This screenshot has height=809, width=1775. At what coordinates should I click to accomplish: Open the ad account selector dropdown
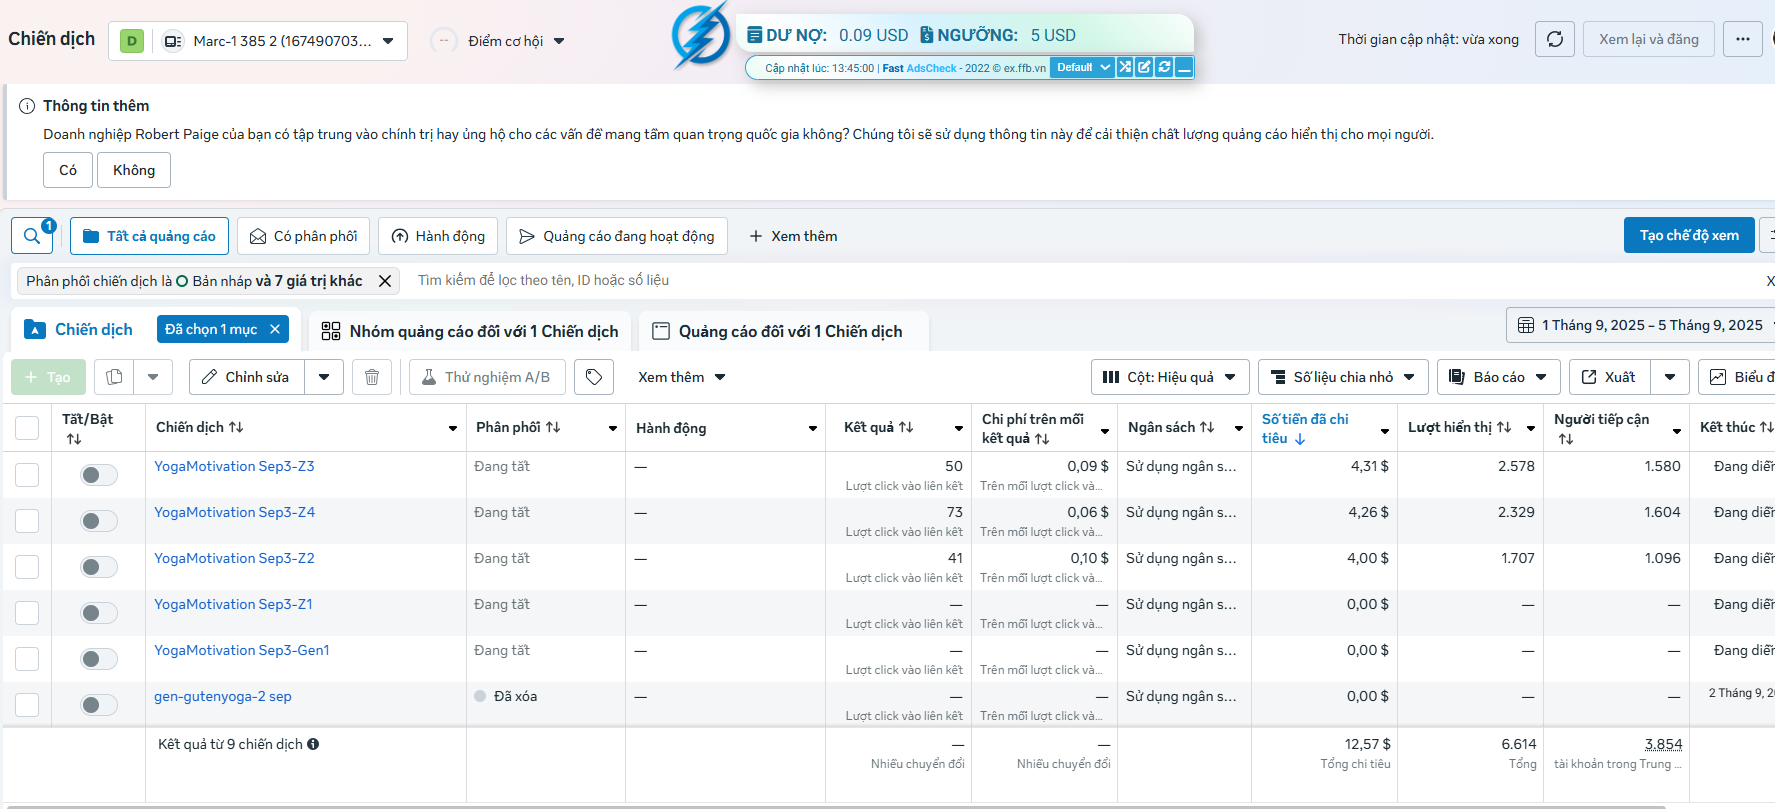point(258,41)
